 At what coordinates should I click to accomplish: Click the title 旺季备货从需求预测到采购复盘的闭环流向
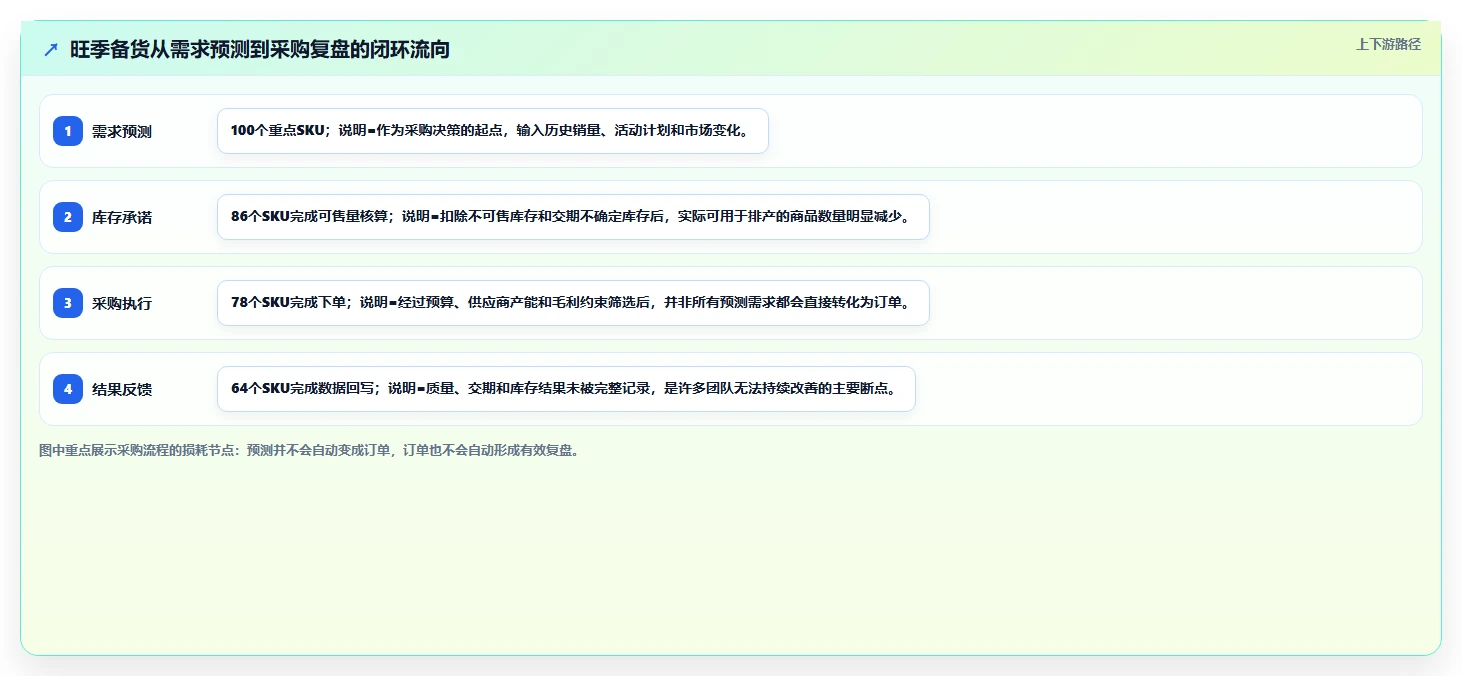pyautogui.click(x=260, y=50)
